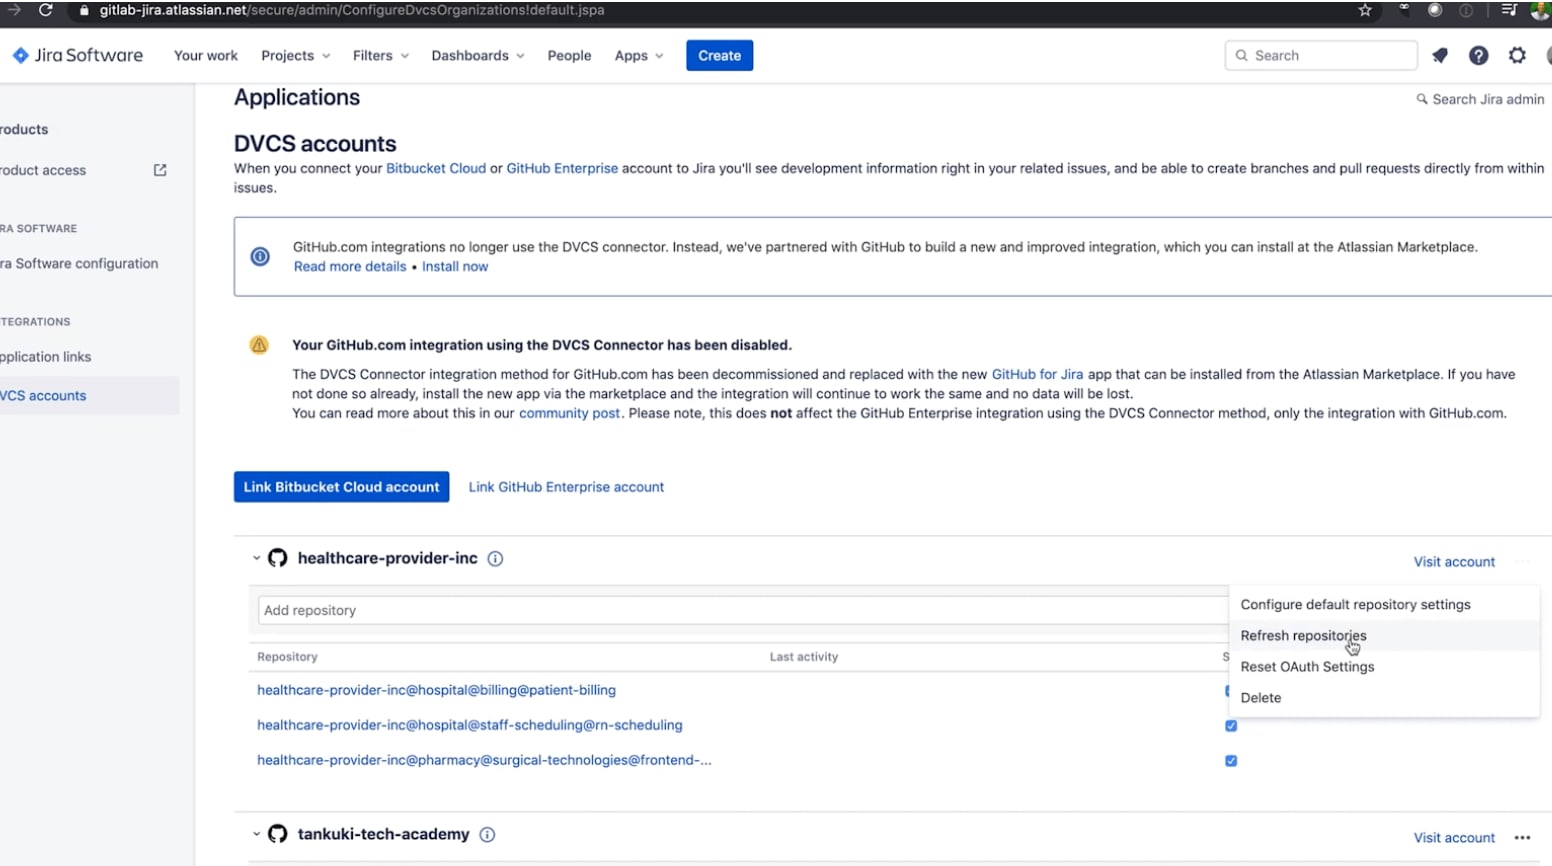Click the Jira Software logo
1552x866 pixels.
[x=78, y=55]
